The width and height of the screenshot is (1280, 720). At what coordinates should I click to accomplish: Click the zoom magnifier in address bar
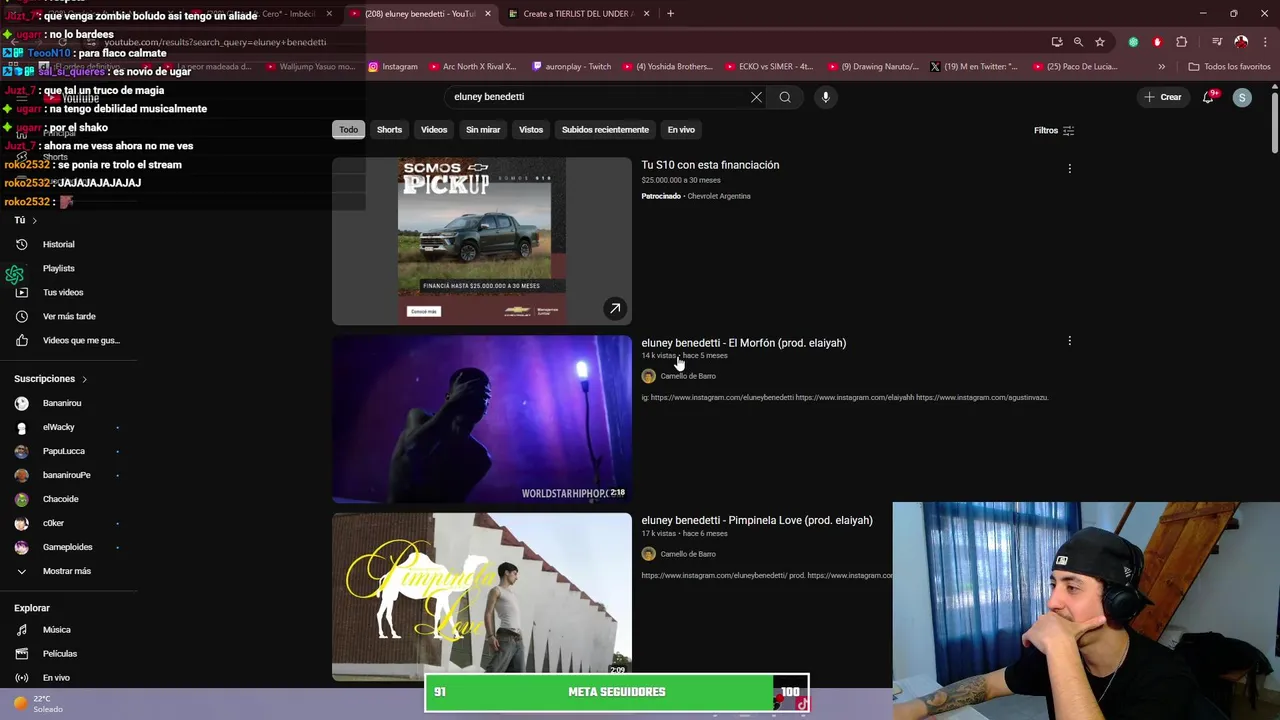point(1078,42)
